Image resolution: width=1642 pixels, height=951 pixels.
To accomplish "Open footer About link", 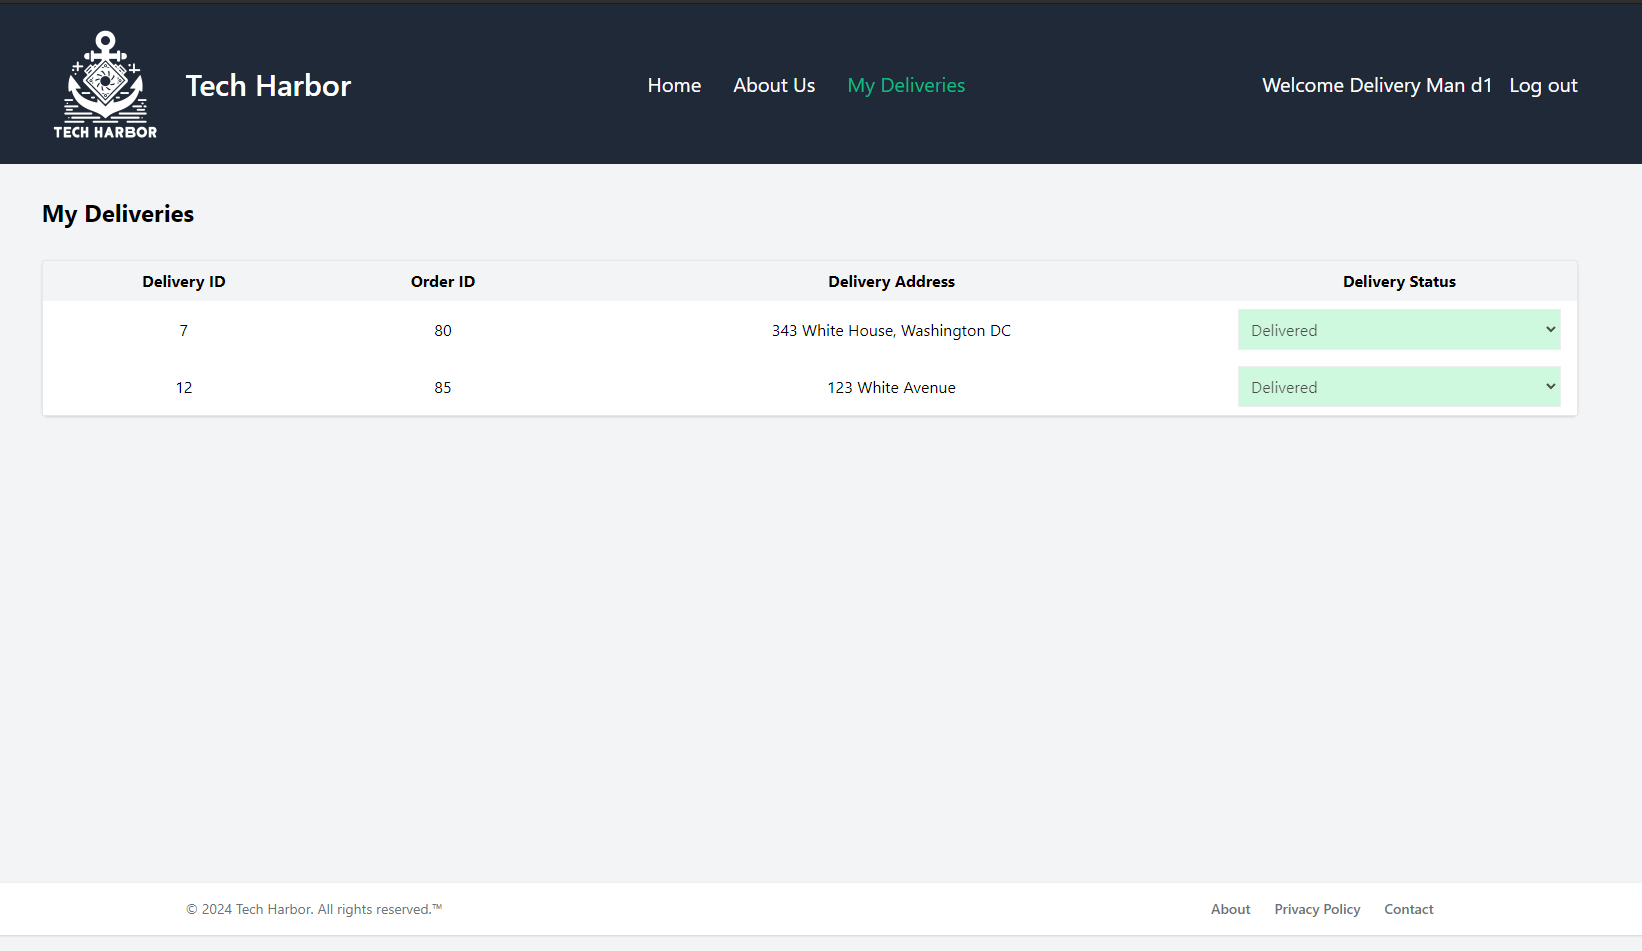I will pyautogui.click(x=1230, y=909).
